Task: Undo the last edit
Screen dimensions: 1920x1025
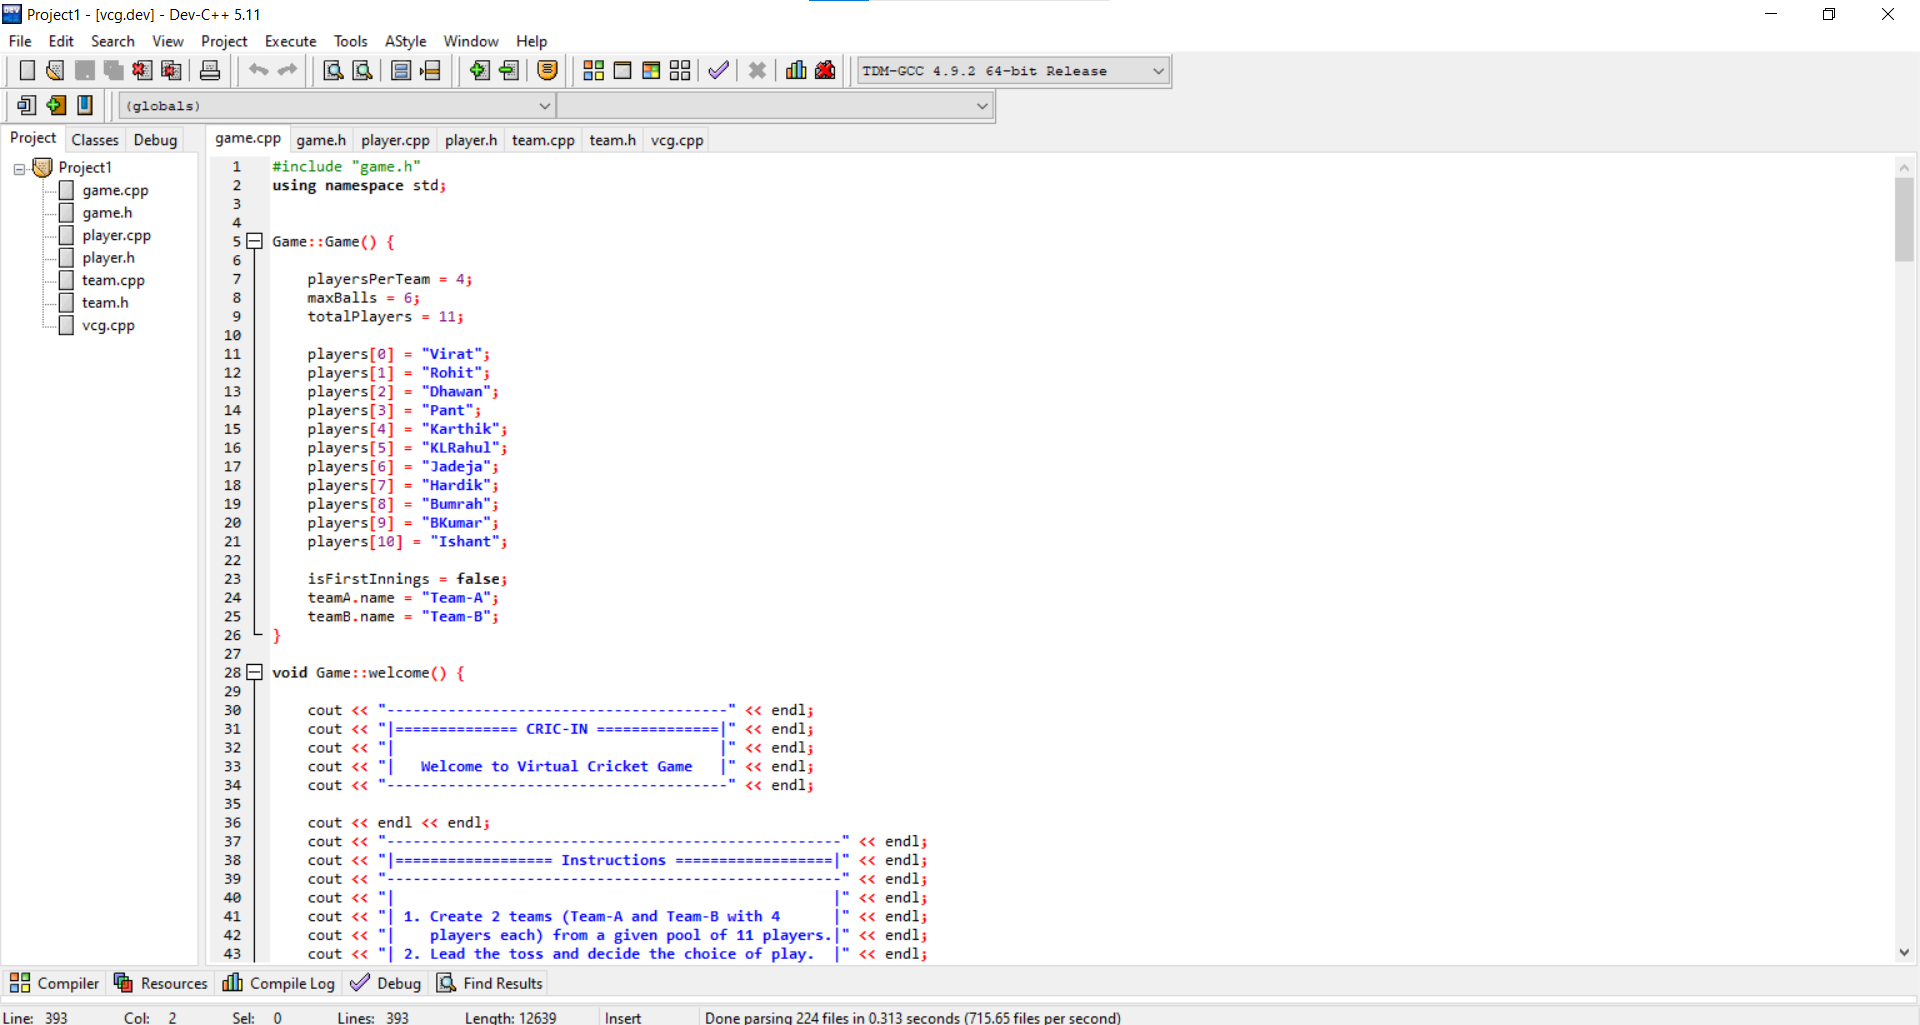Action: tap(258, 70)
